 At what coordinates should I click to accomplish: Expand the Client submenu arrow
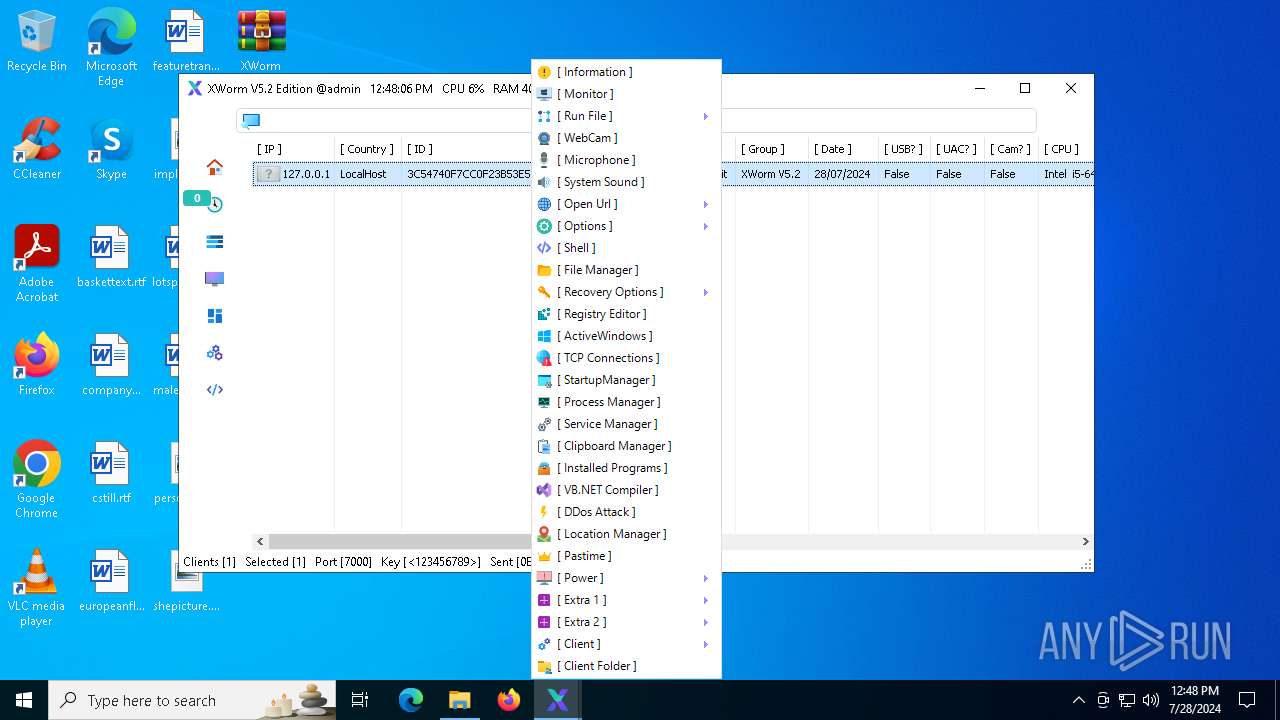[x=706, y=644]
